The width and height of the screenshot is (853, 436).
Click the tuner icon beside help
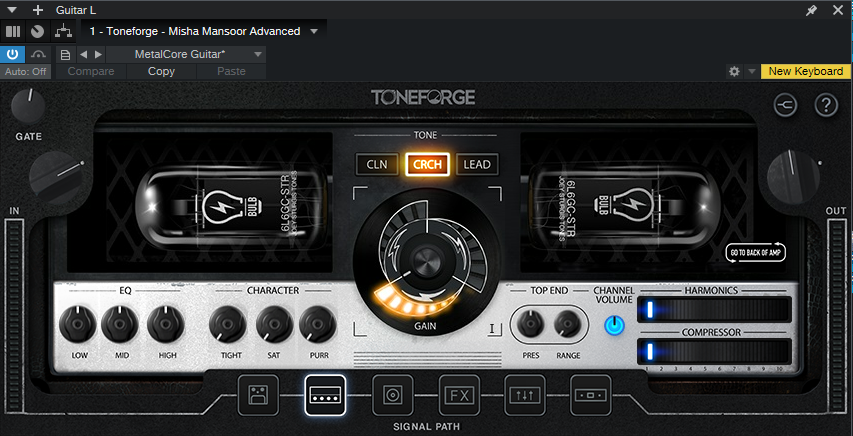(786, 106)
